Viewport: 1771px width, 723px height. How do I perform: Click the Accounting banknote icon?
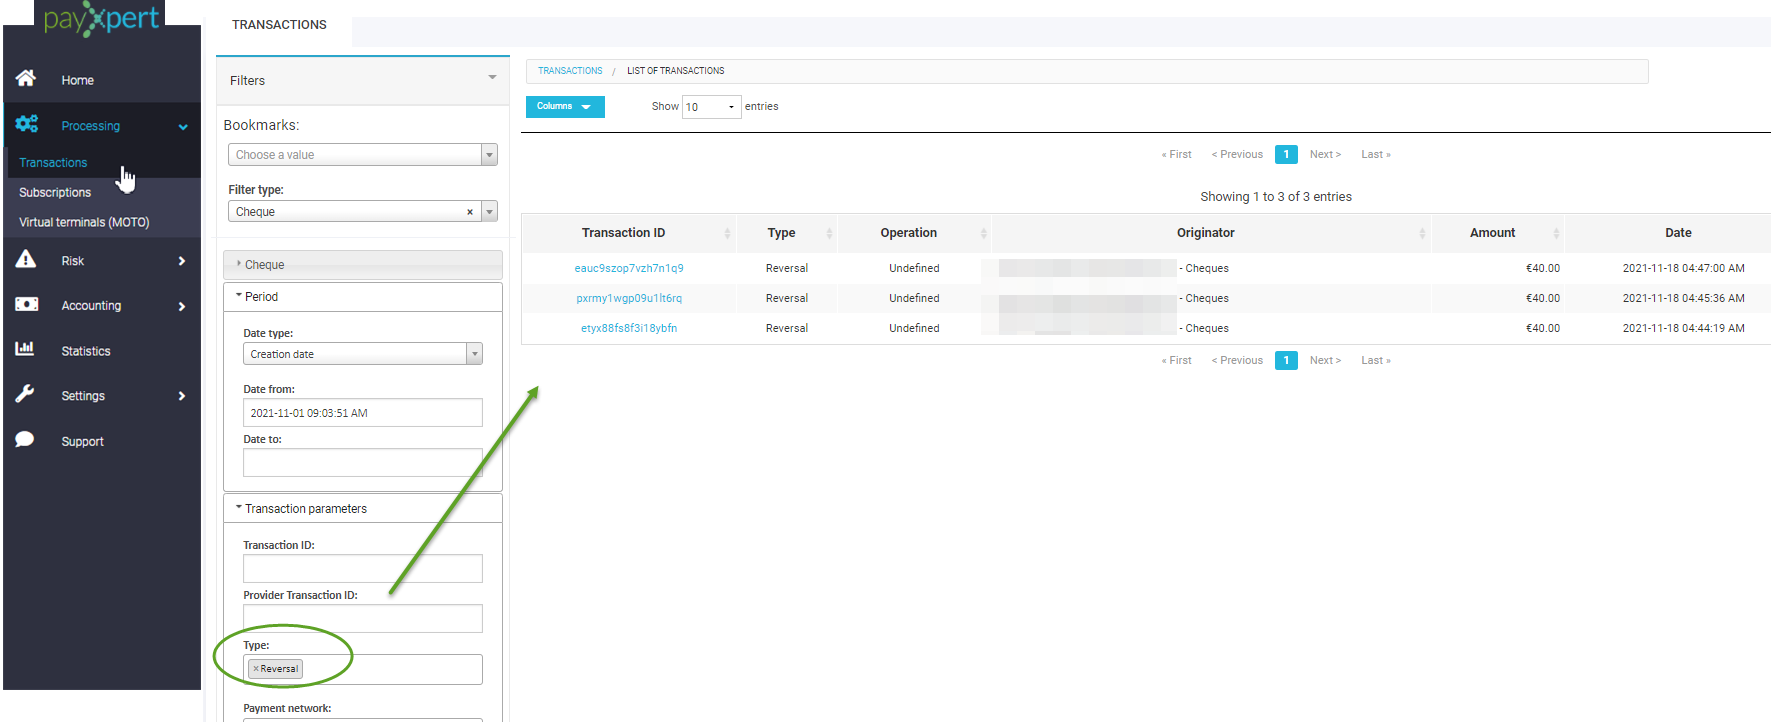coord(26,304)
